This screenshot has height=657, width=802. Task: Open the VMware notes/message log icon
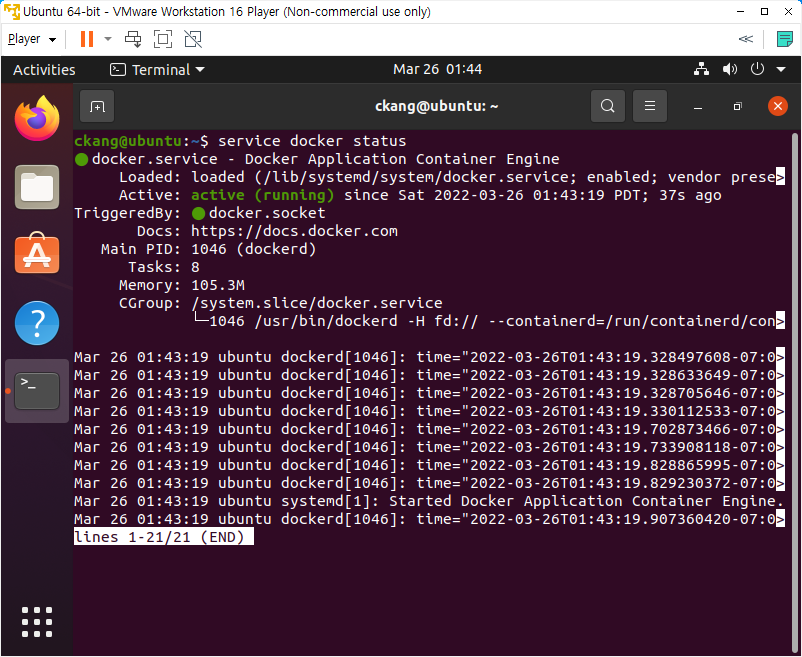(x=784, y=39)
